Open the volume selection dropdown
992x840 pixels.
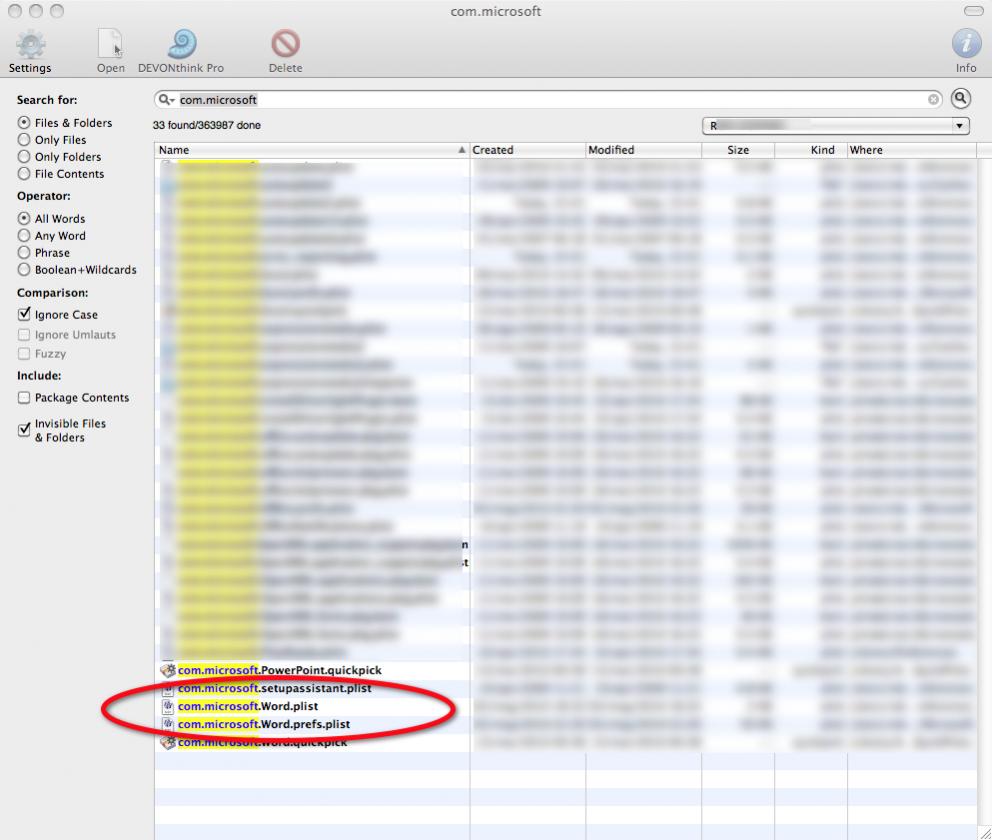pyautogui.click(x=836, y=126)
